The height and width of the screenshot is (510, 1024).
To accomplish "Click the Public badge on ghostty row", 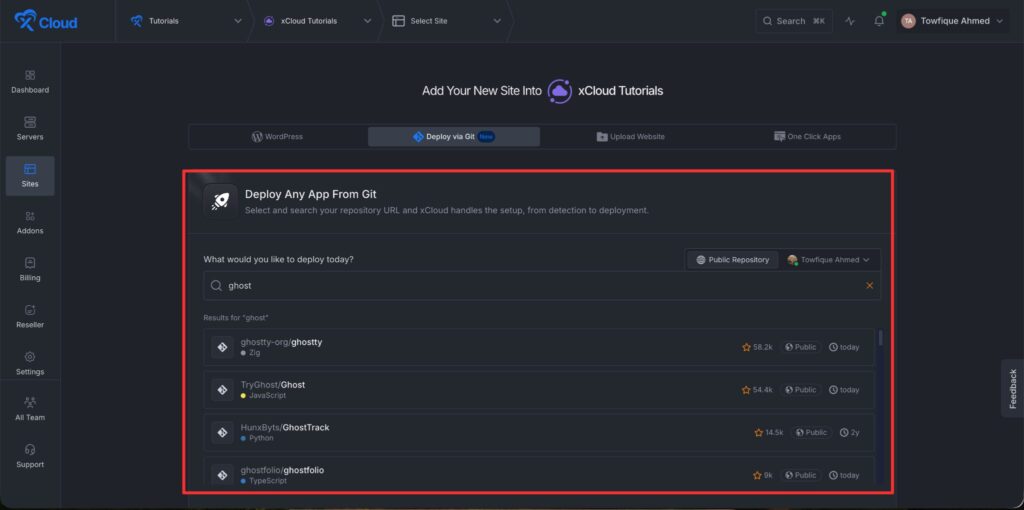I will [x=801, y=347].
